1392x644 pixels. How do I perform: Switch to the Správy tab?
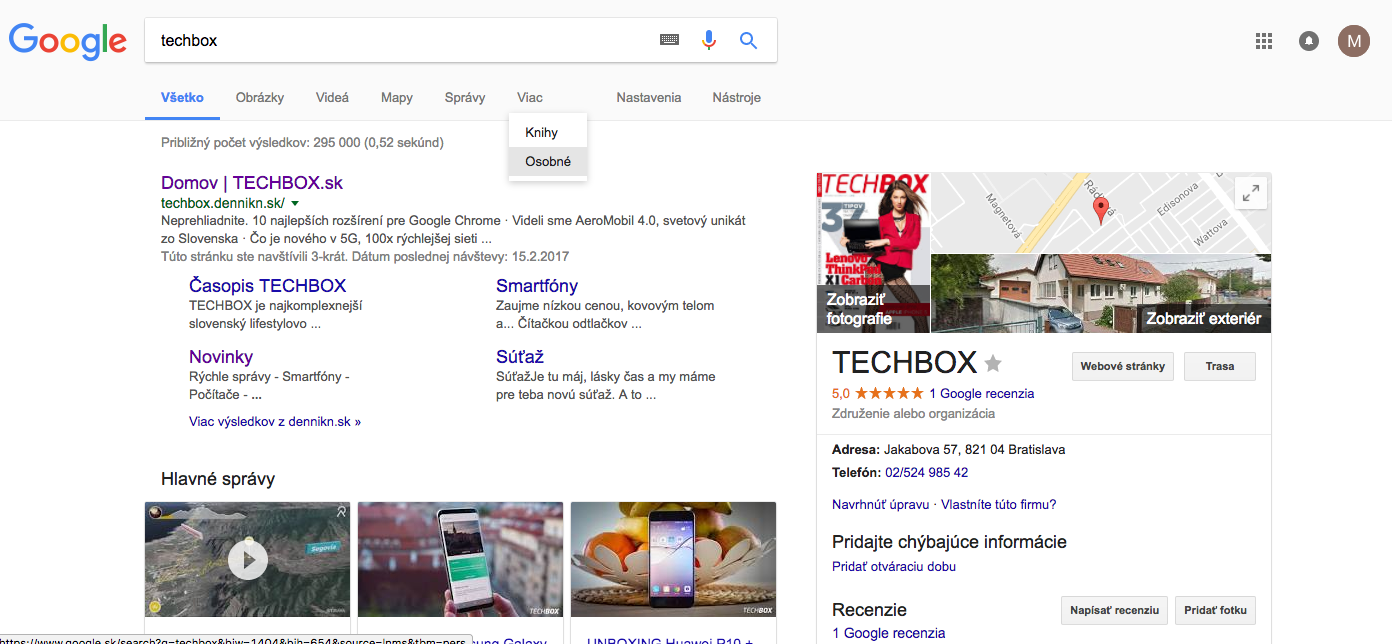pos(465,98)
